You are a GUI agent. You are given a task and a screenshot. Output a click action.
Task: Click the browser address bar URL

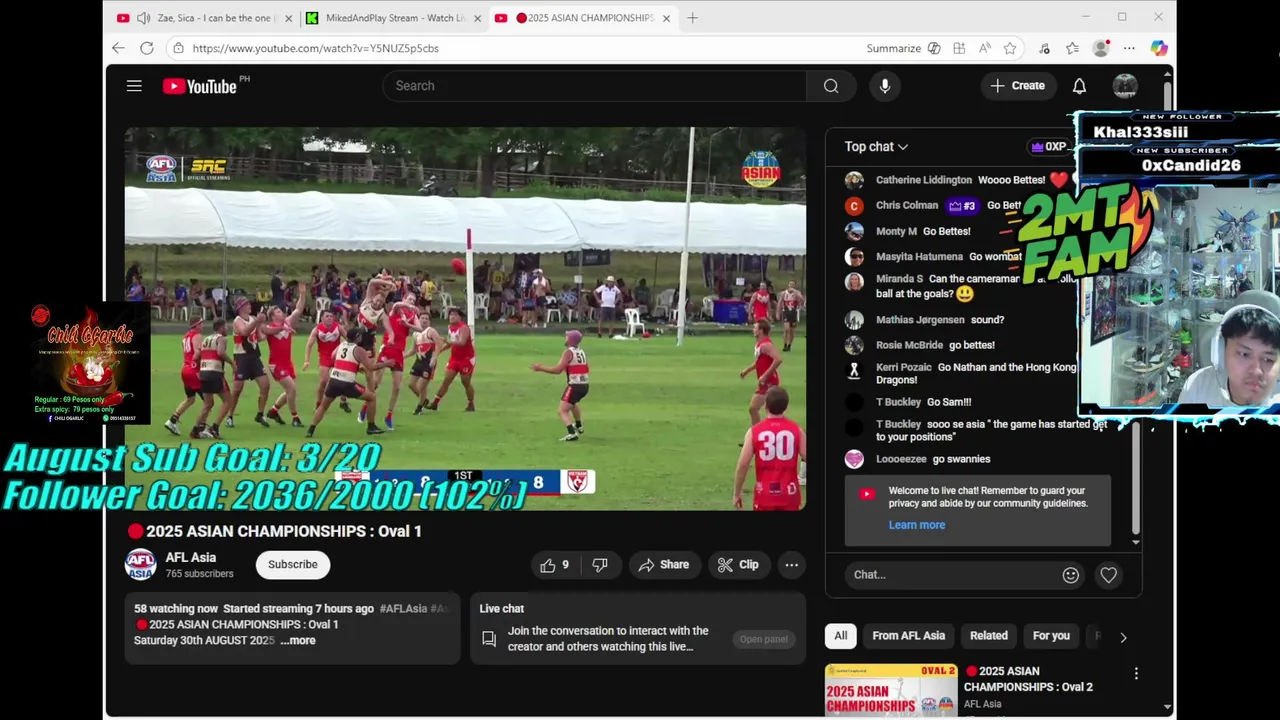coord(316,48)
